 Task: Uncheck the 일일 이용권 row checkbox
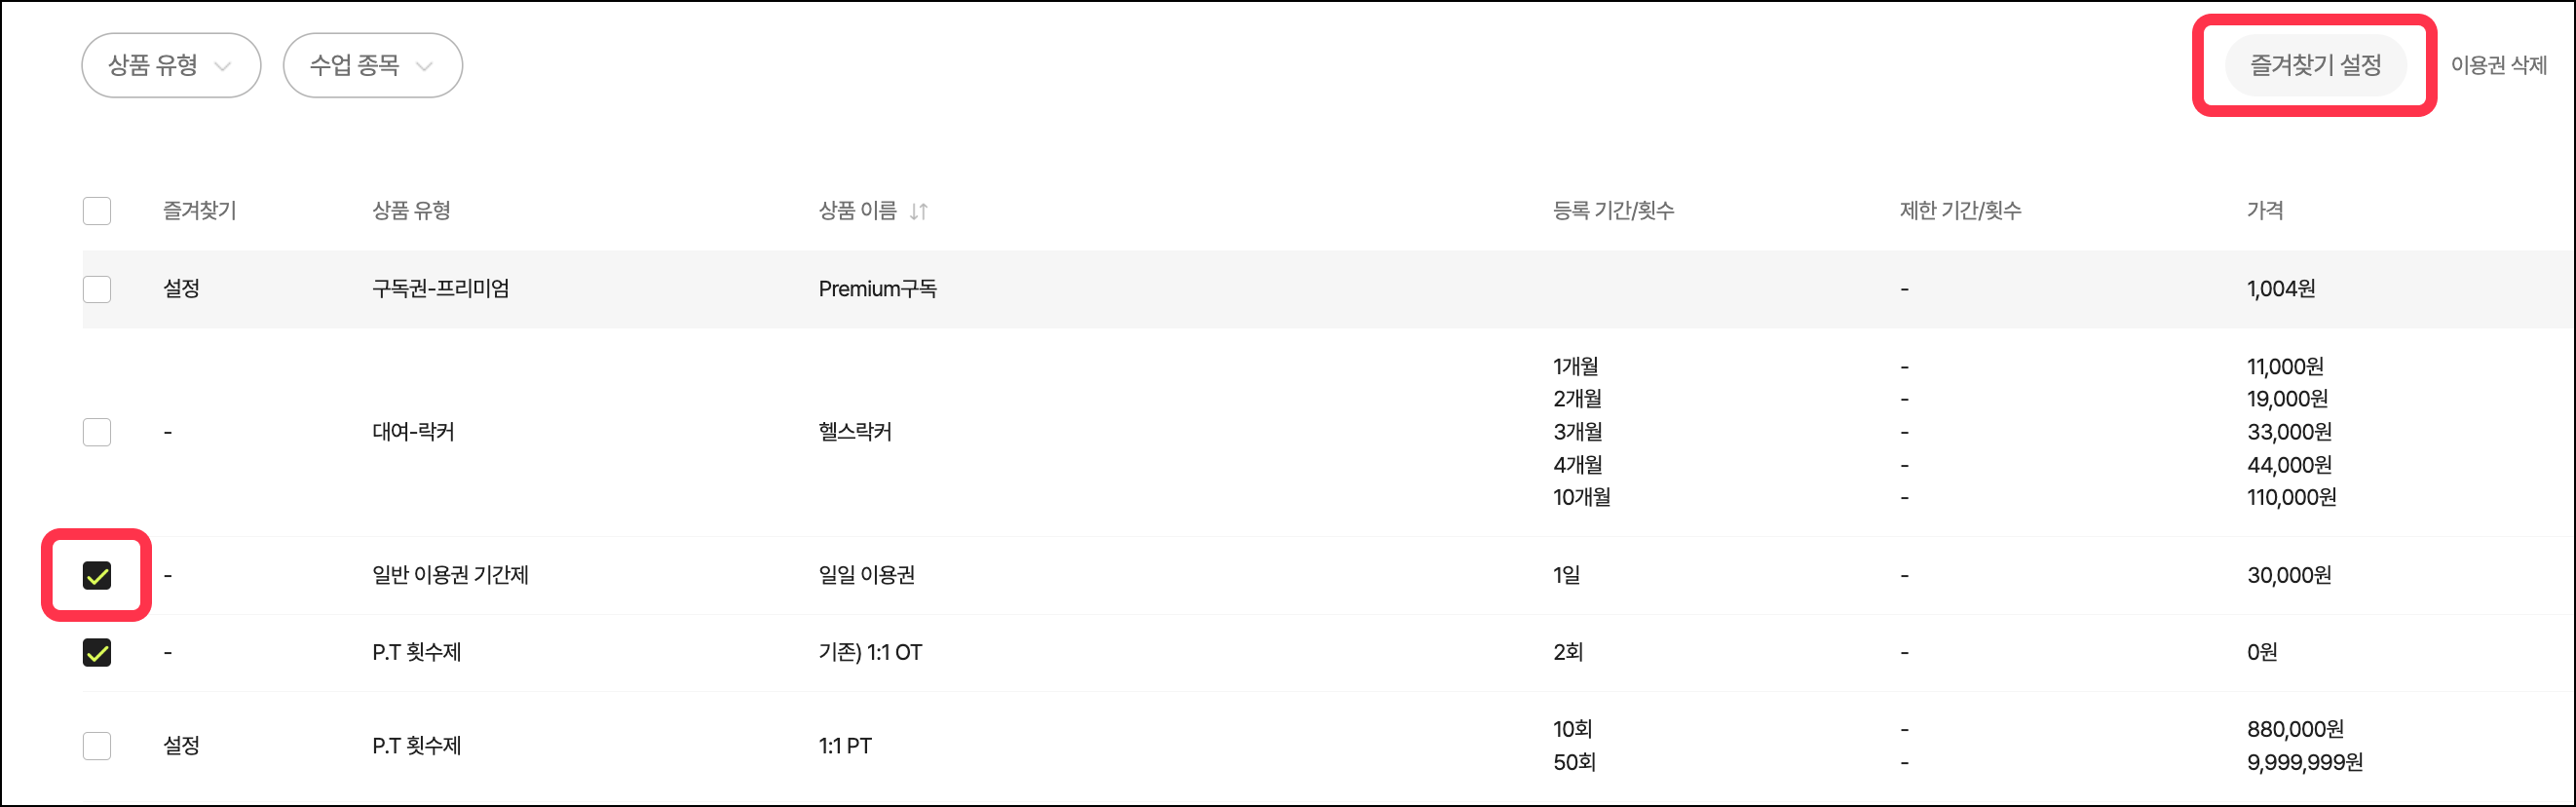coord(97,575)
